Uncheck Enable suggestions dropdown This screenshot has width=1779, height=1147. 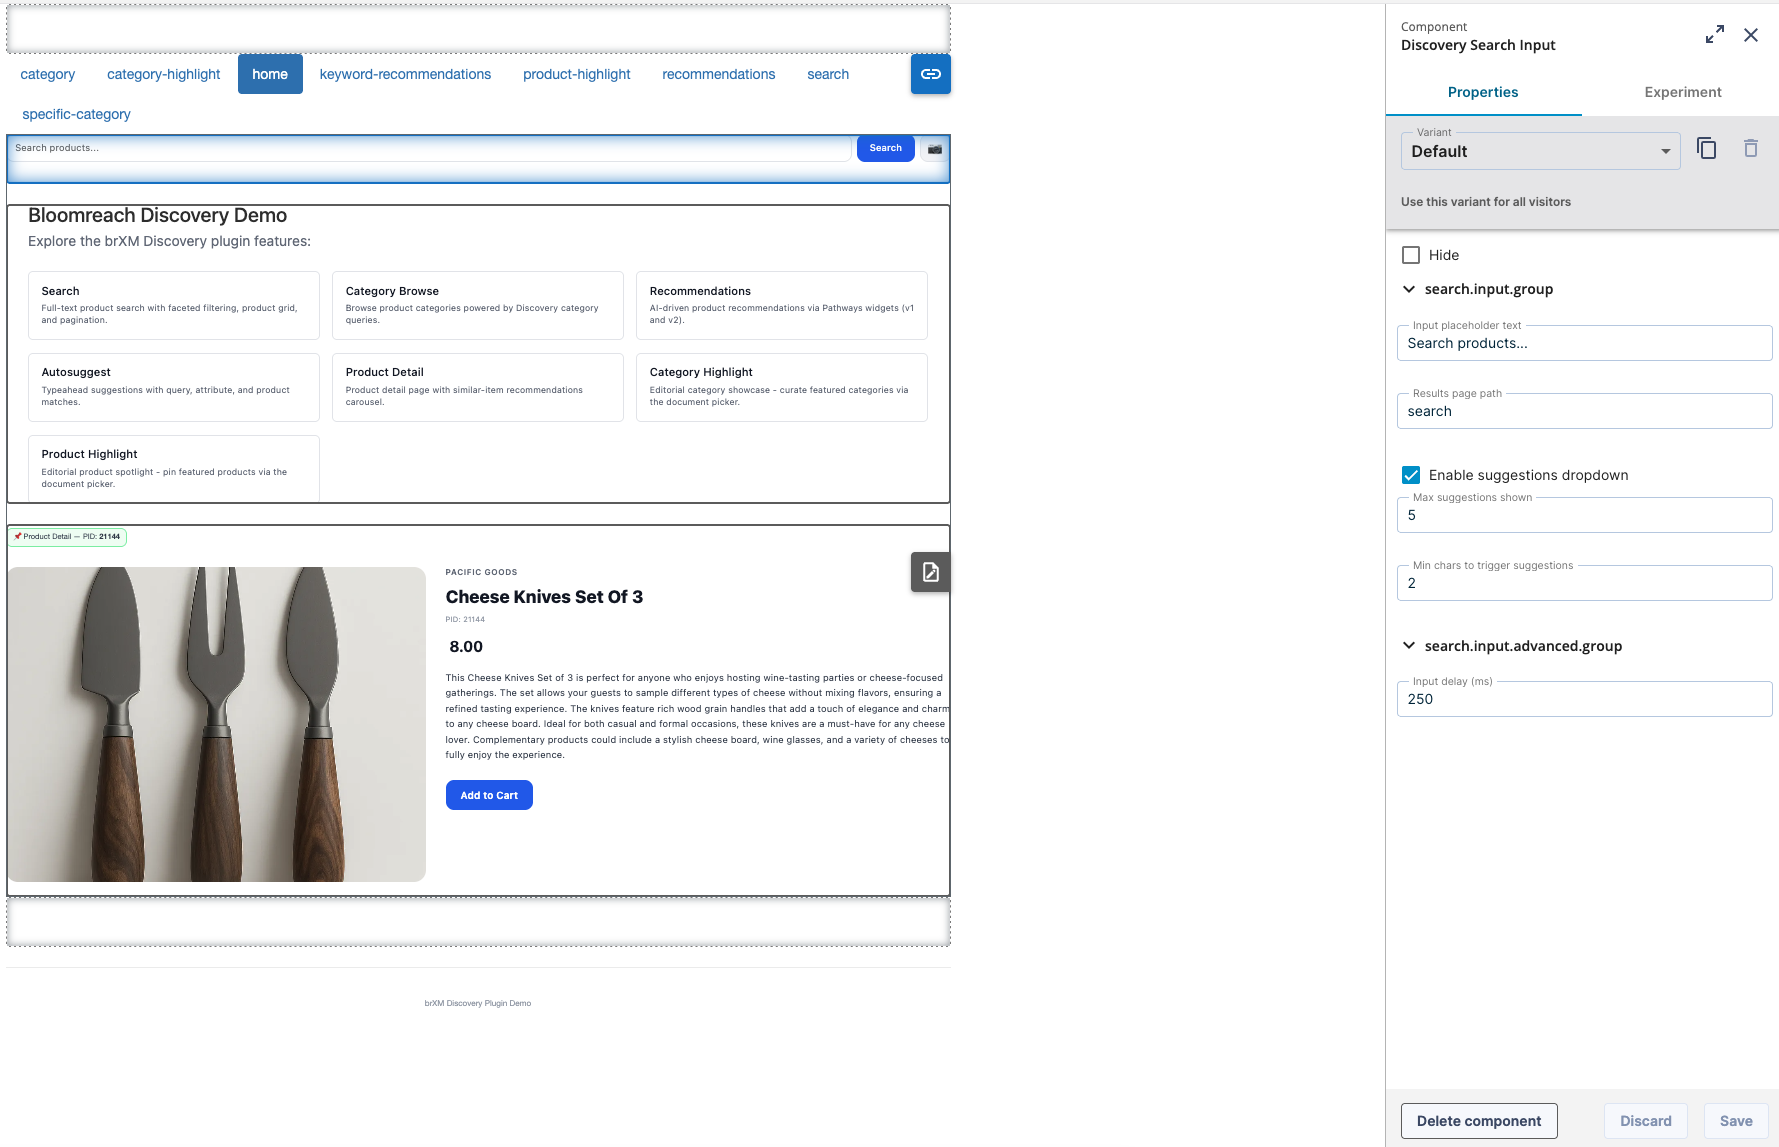(1411, 475)
